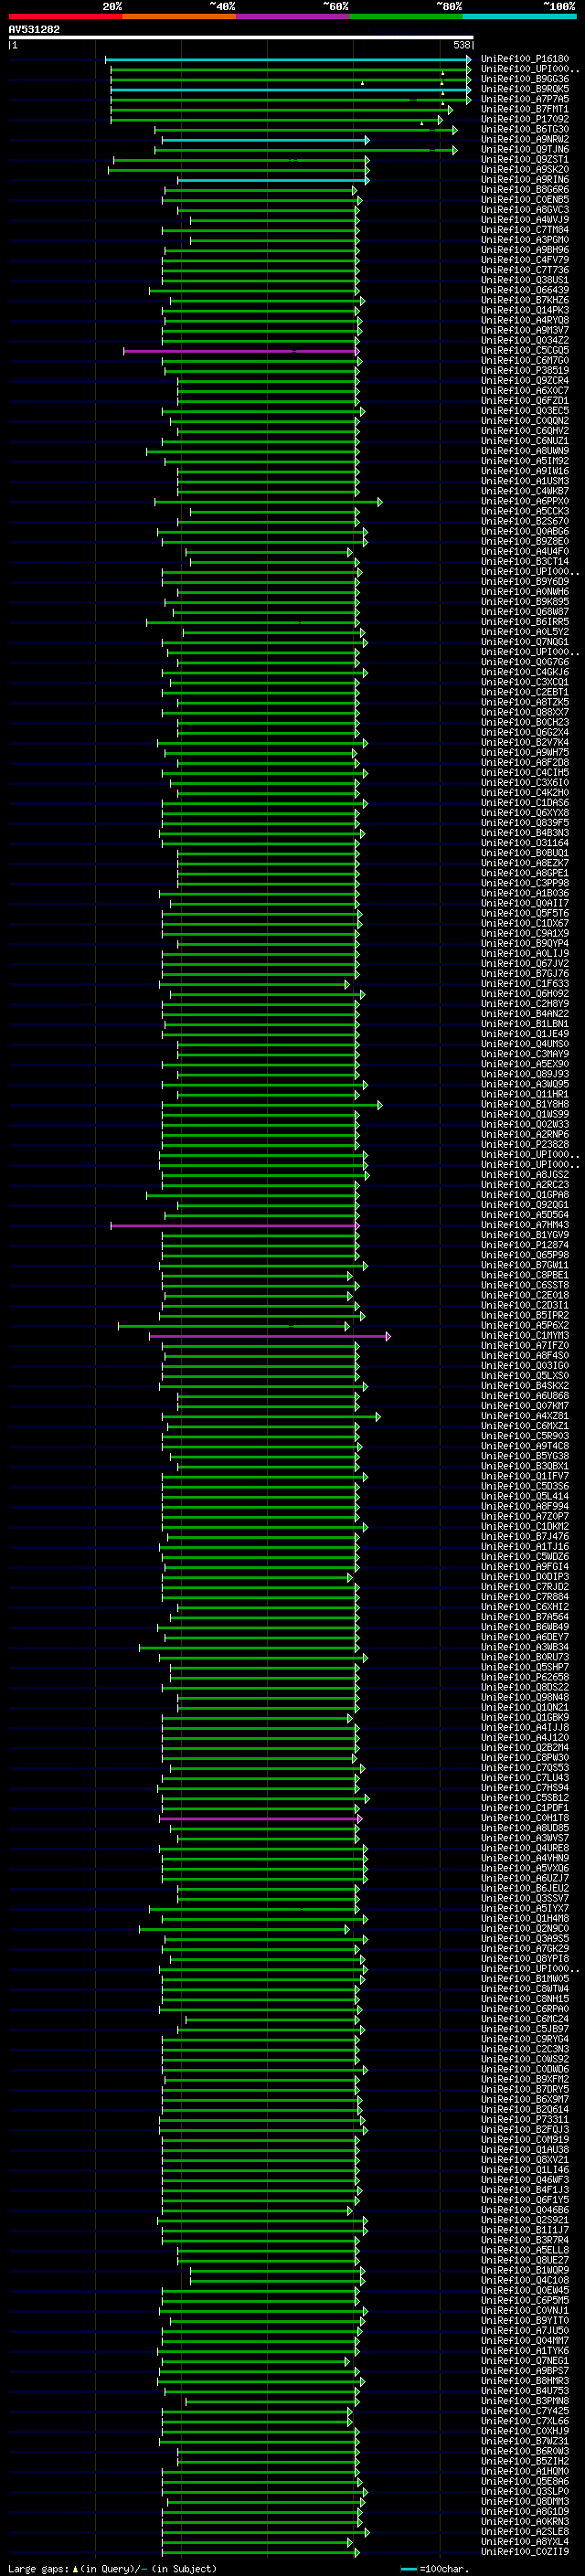The image size is (585, 2576).
Task: Click the yellow large gaps triangle legend icon
Action: point(75,2568)
